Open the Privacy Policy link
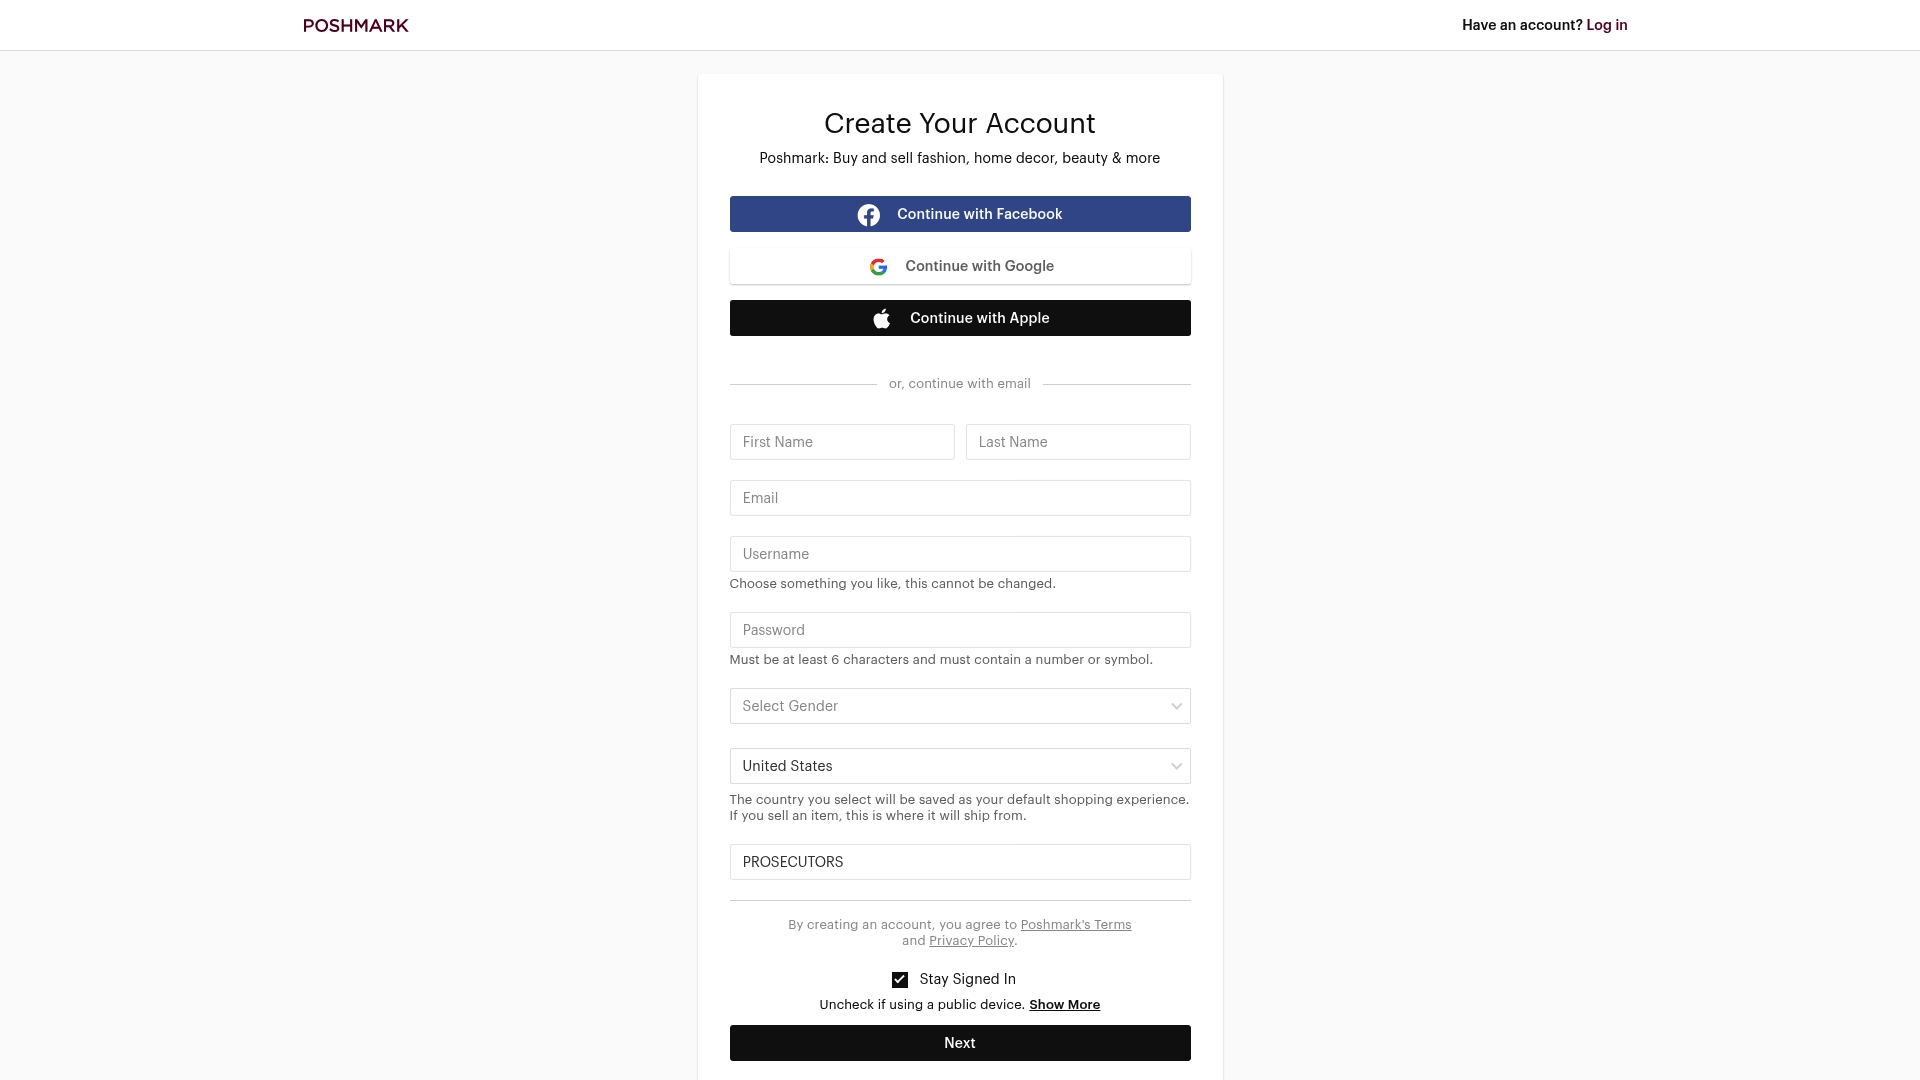This screenshot has width=1920, height=1080. 971,941
